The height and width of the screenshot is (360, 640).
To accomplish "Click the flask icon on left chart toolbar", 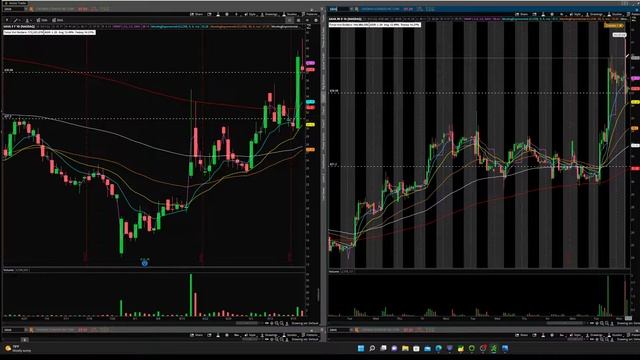I will coord(218,14).
